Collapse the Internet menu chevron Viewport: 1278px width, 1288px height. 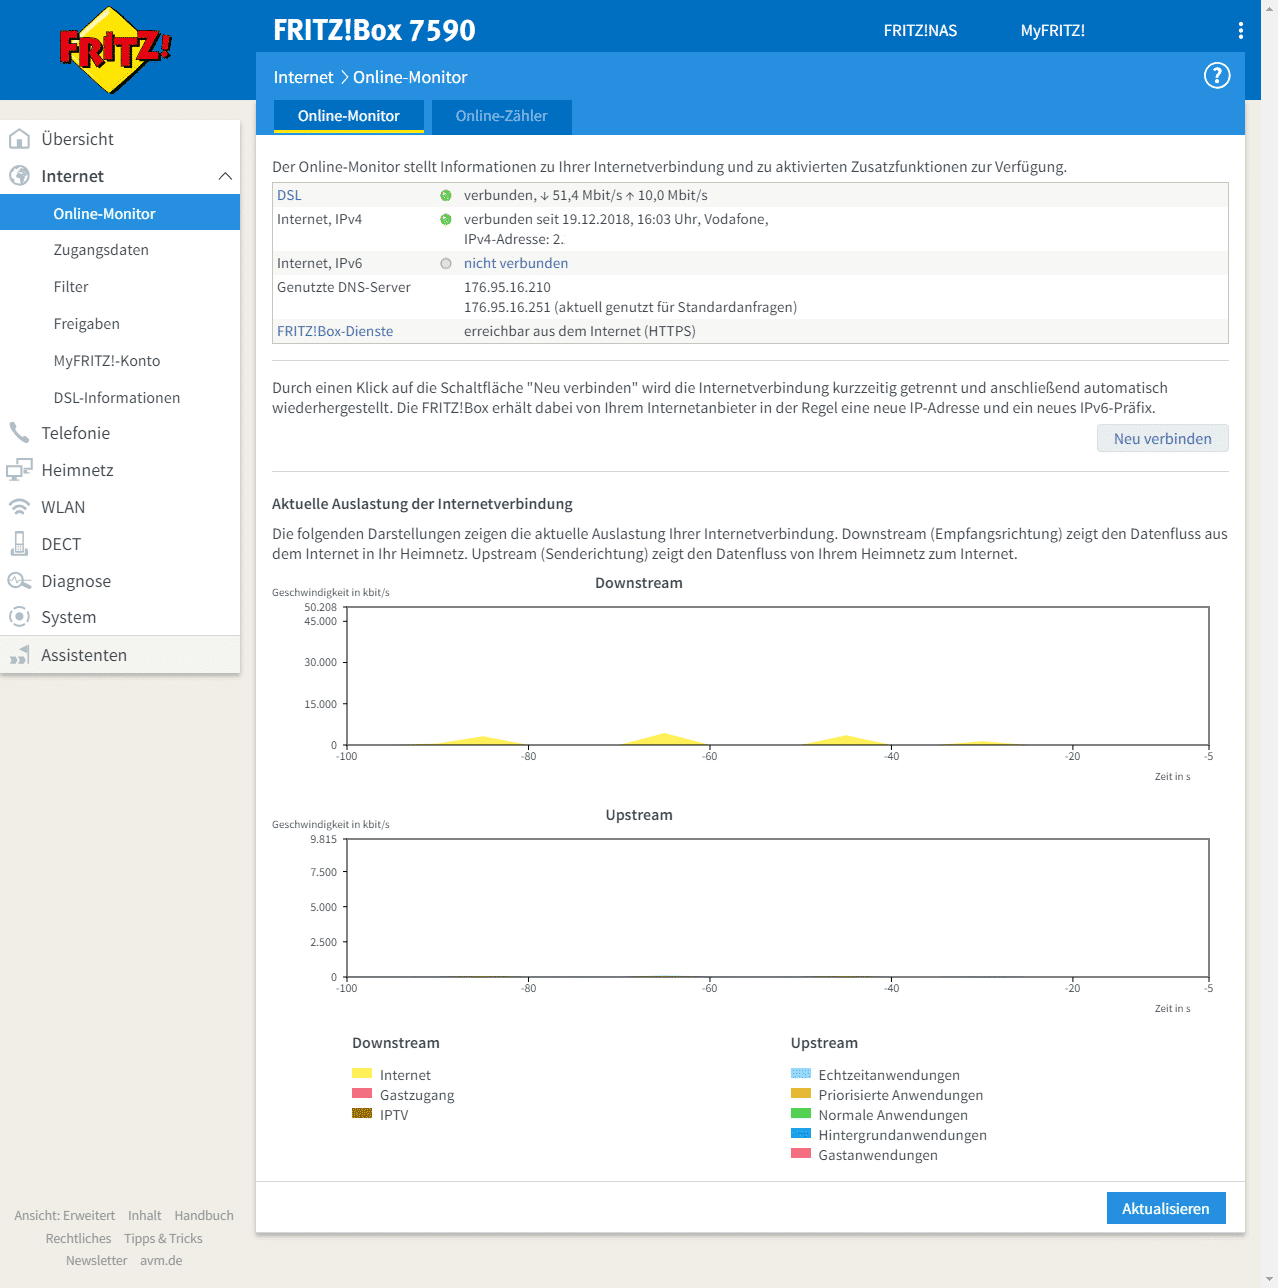pos(225,176)
